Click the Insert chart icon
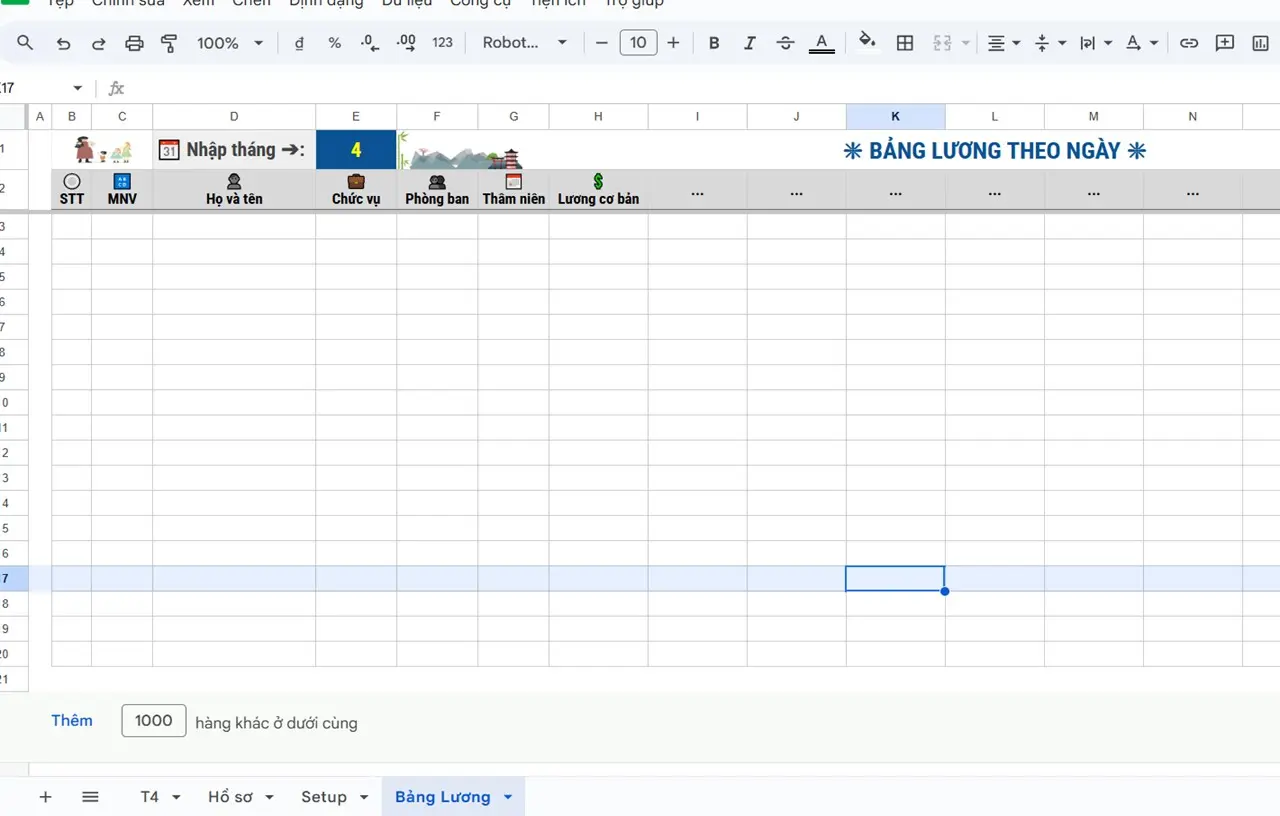The height and width of the screenshot is (816, 1280). click(x=1260, y=43)
